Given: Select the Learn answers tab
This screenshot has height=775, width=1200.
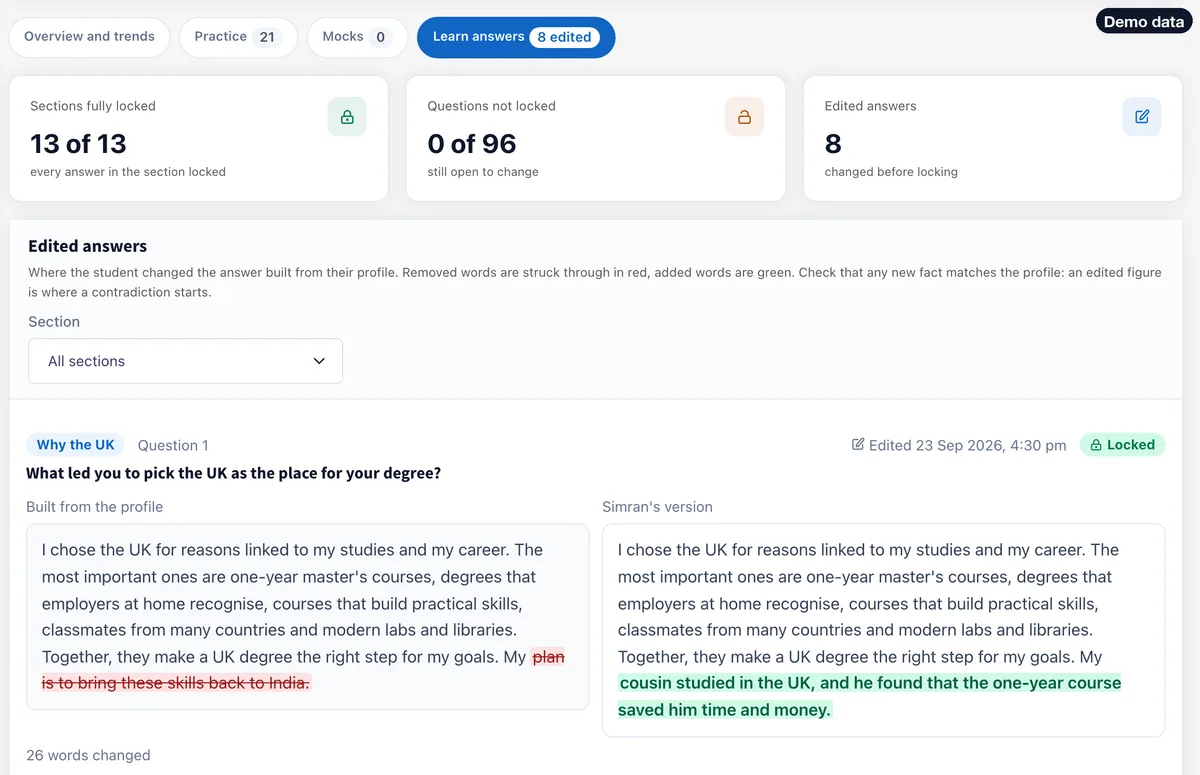Looking at the screenshot, I should (x=515, y=37).
